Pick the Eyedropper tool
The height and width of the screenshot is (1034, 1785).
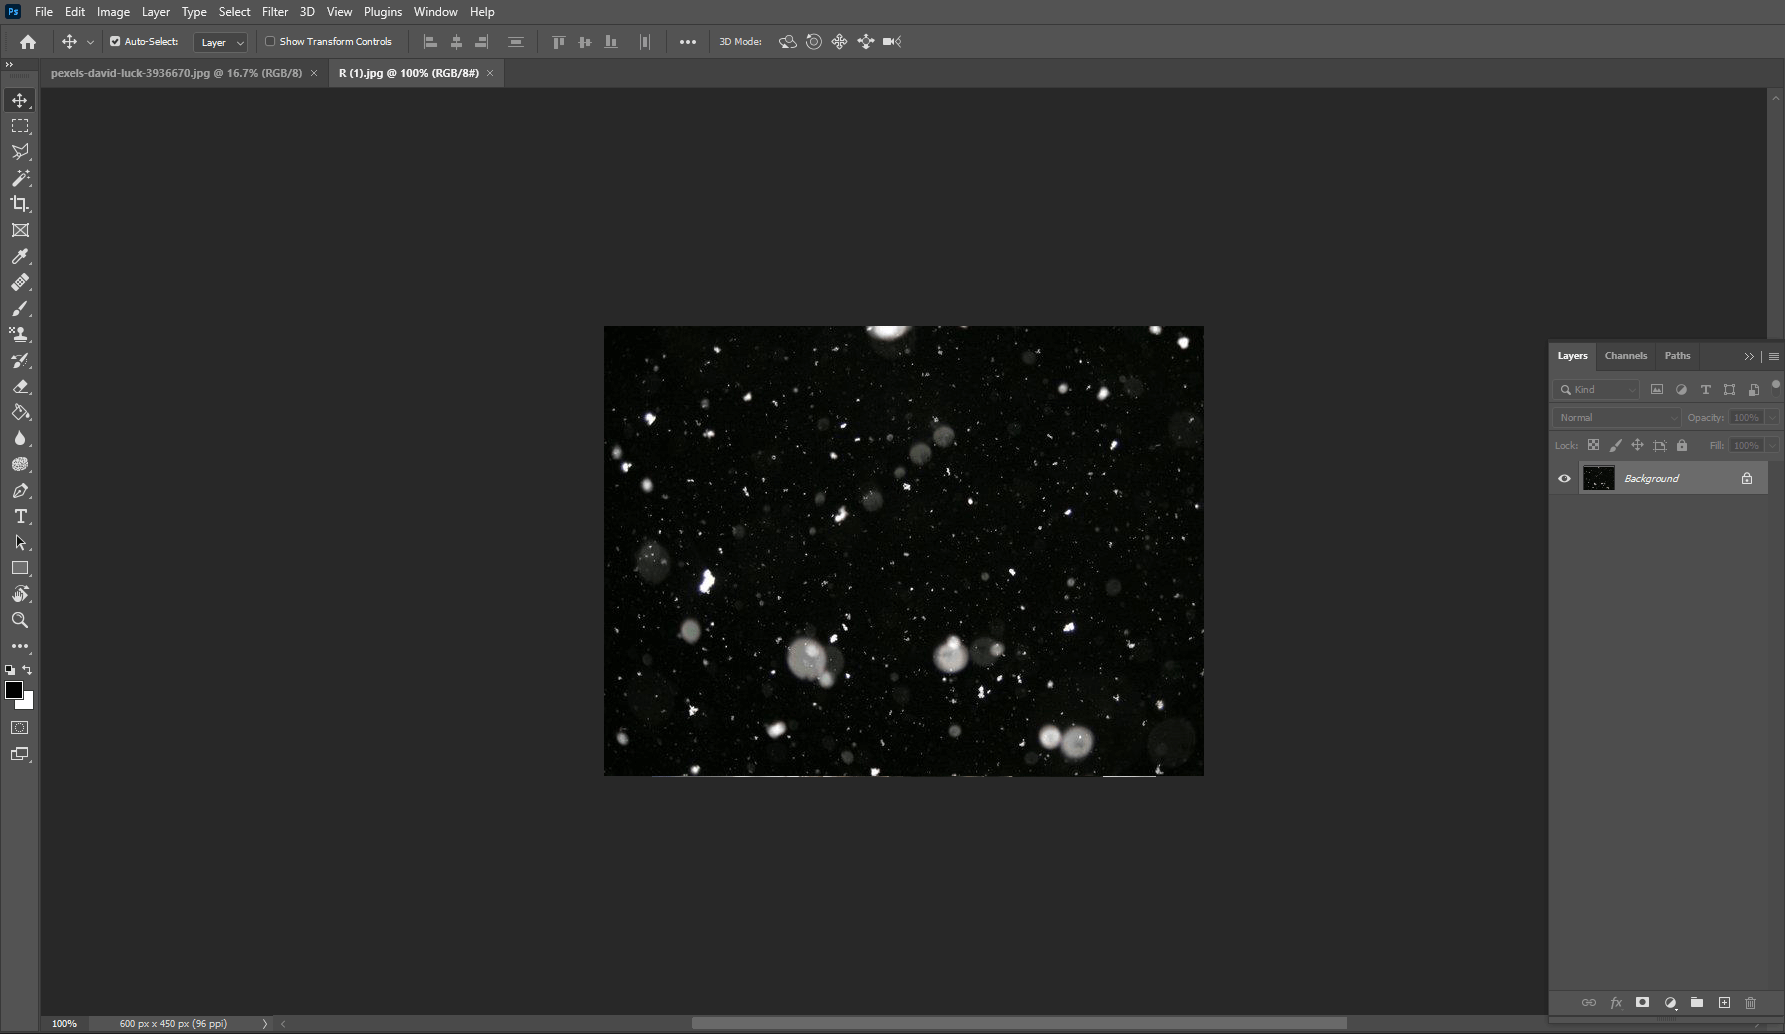coord(20,256)
